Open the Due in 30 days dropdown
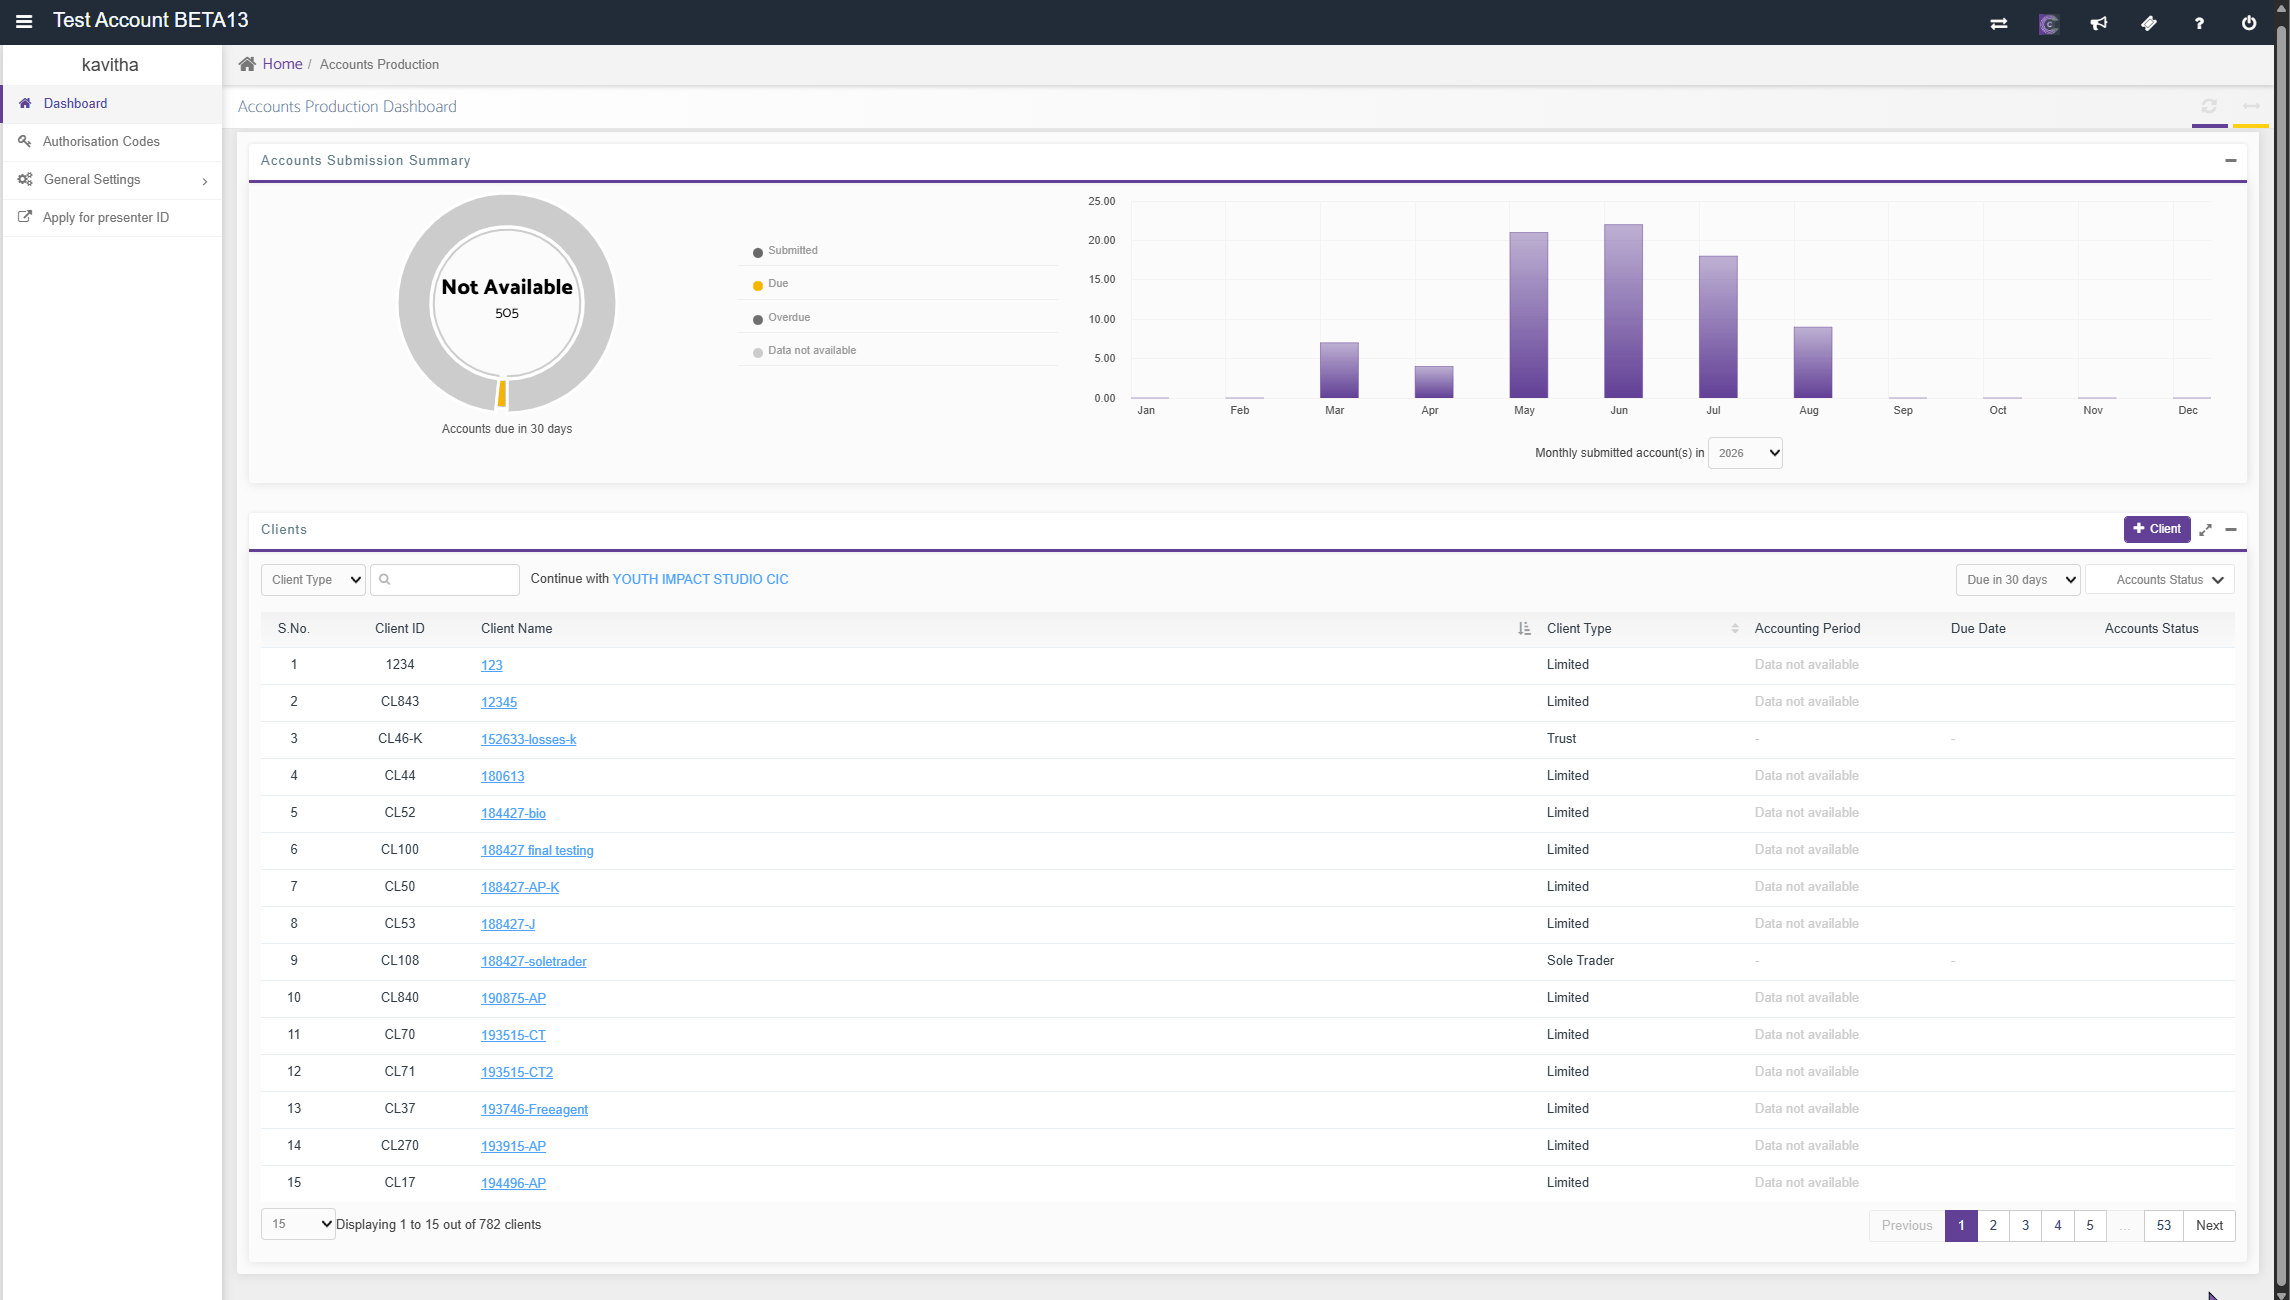Image resolution: width=2290 pixels, height=1300 pixels. (x=2018, y=580)
